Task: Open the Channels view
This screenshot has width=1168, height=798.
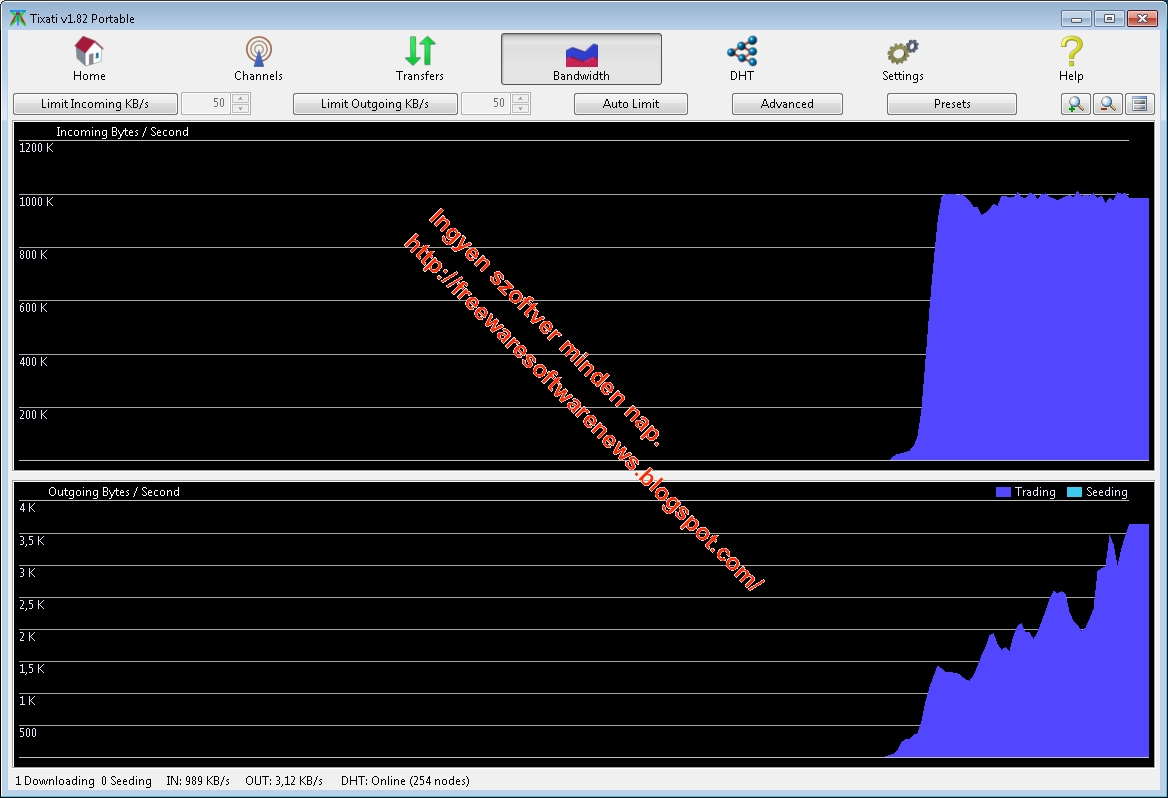Action: [x=258, y=59]
